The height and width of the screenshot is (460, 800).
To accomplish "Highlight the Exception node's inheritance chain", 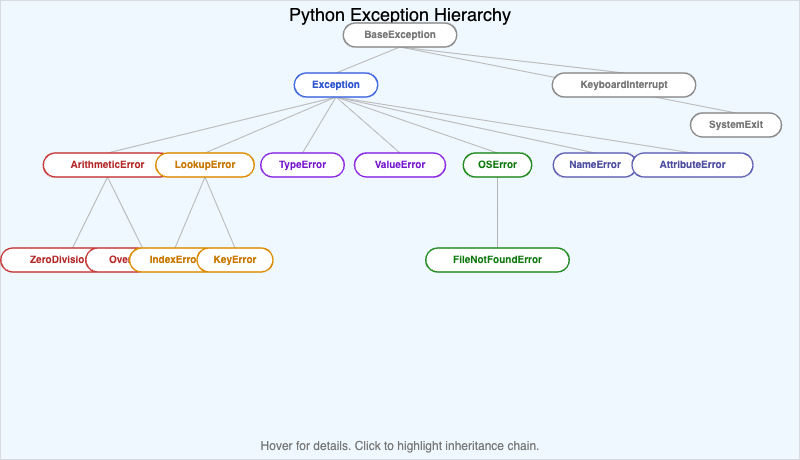I will 335,85.
